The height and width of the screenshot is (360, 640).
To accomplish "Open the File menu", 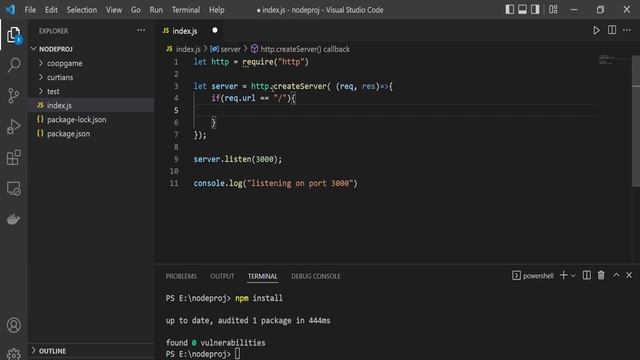I will tap(30, 10).
